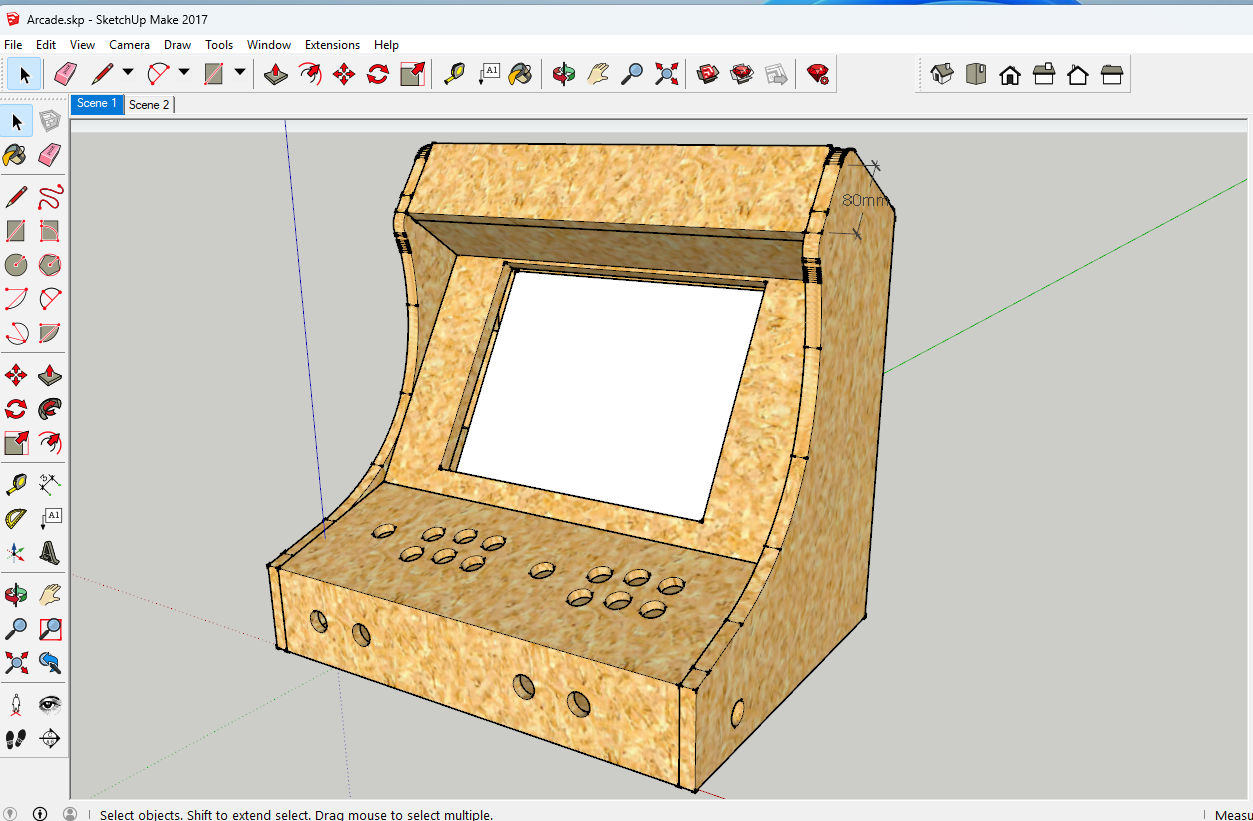This screenshot has height=821, width=1253.
Task: Expand the arc tools dropdown arrow
Action: tap(184, 73)
